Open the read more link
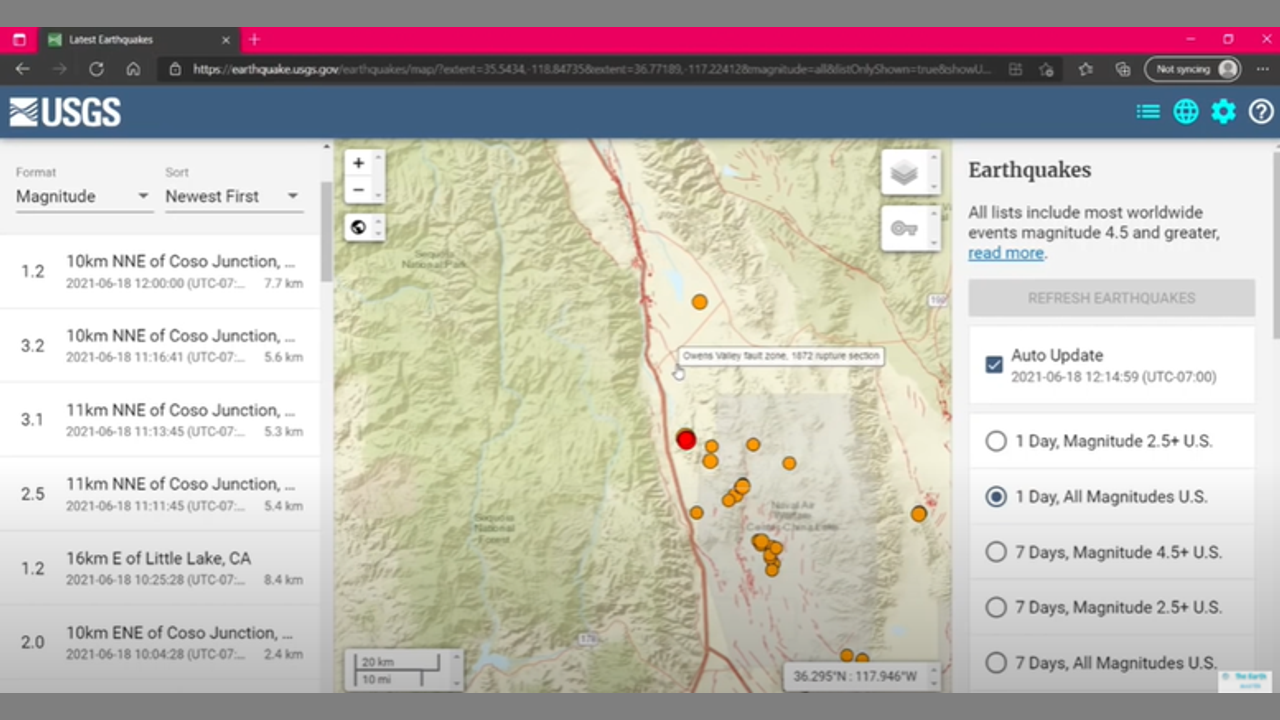Viewport: 1280px width, 720px height. tap(1005, 253)
